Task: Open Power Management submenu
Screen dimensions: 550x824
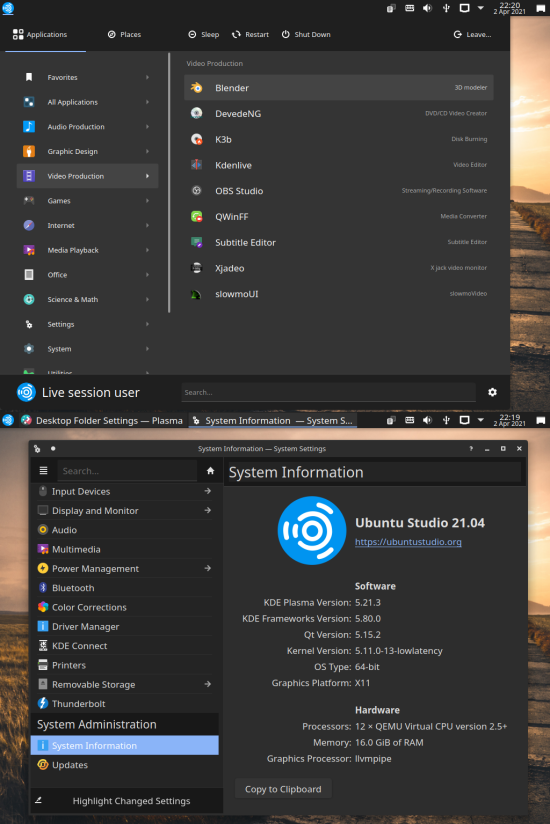Action: pyautogui.click(x=125, y=569)
